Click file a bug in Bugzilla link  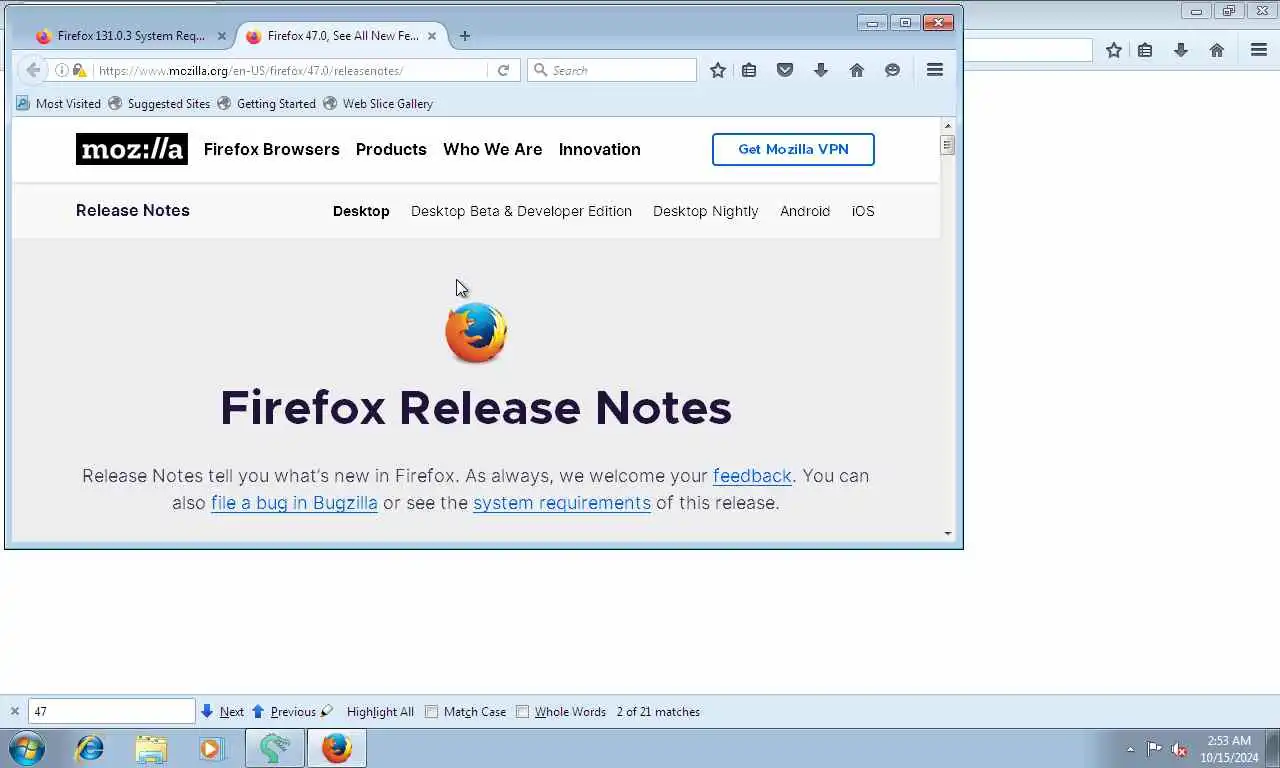(294, 503)
